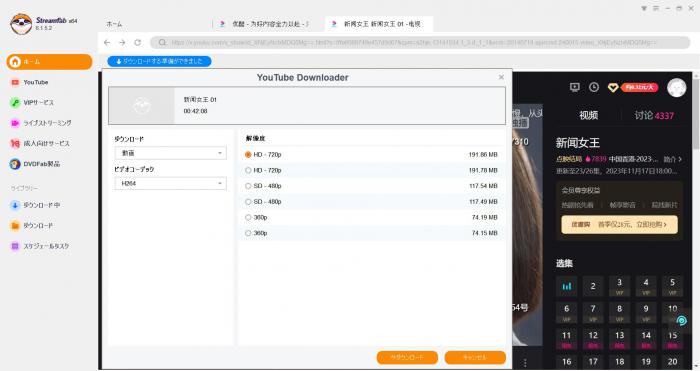This screenshot has height=371, width=700.
Task: Reload the page with refresh icon
Action: pos(138,42)
